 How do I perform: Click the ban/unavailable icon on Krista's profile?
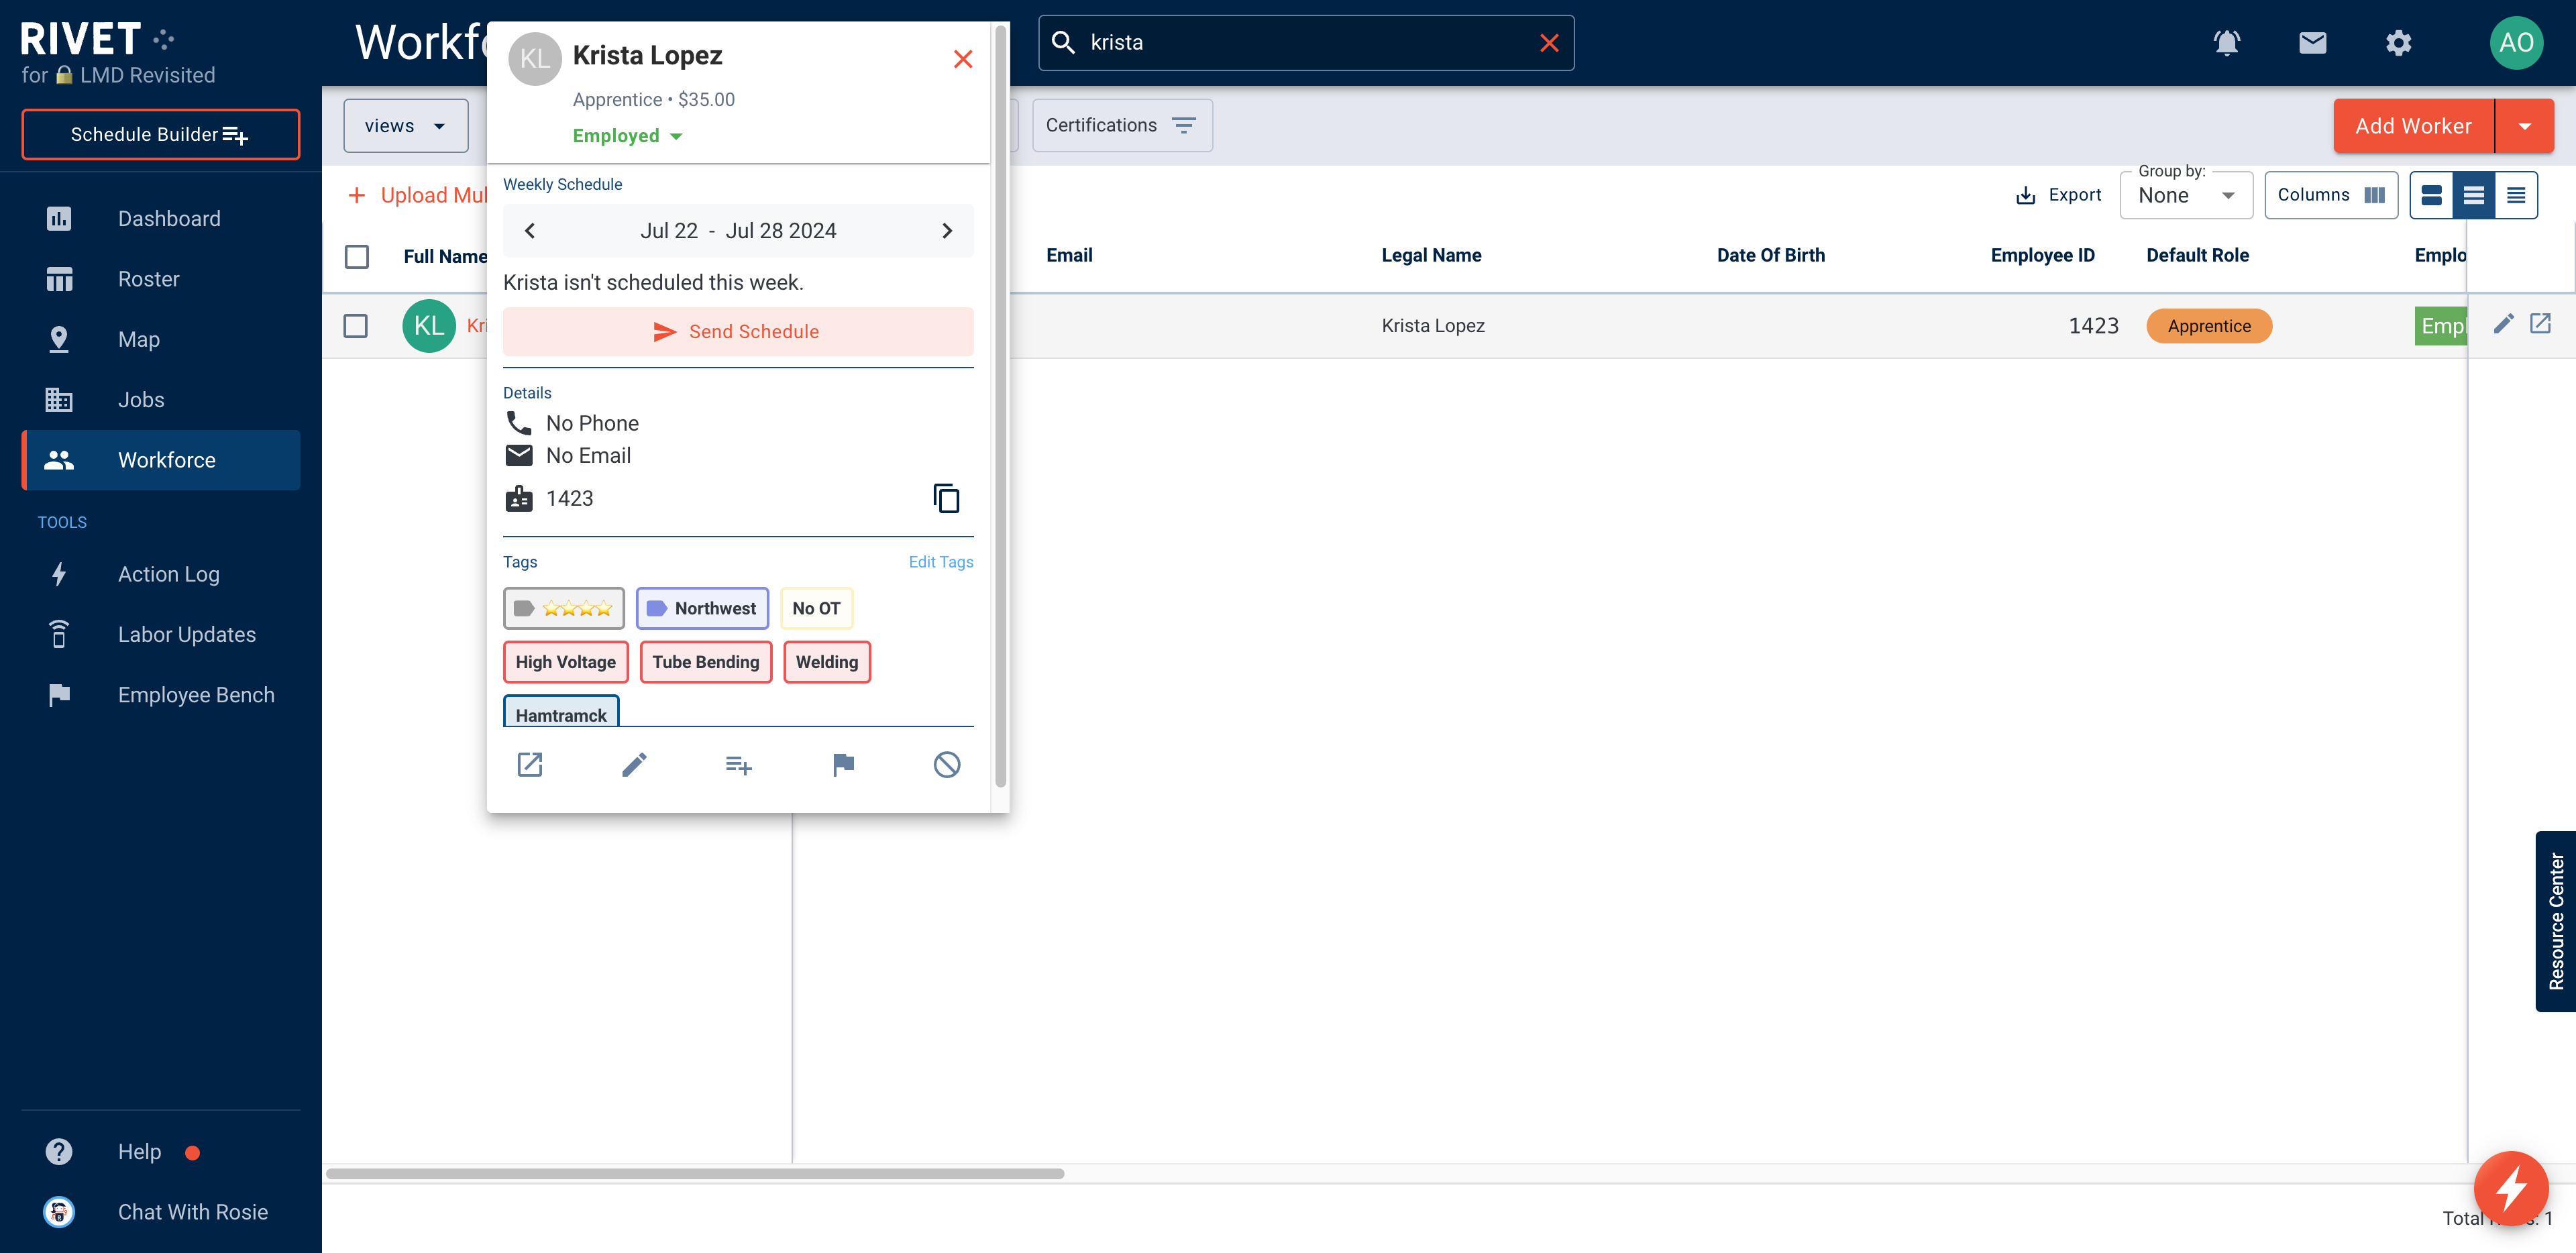(947, 763)
